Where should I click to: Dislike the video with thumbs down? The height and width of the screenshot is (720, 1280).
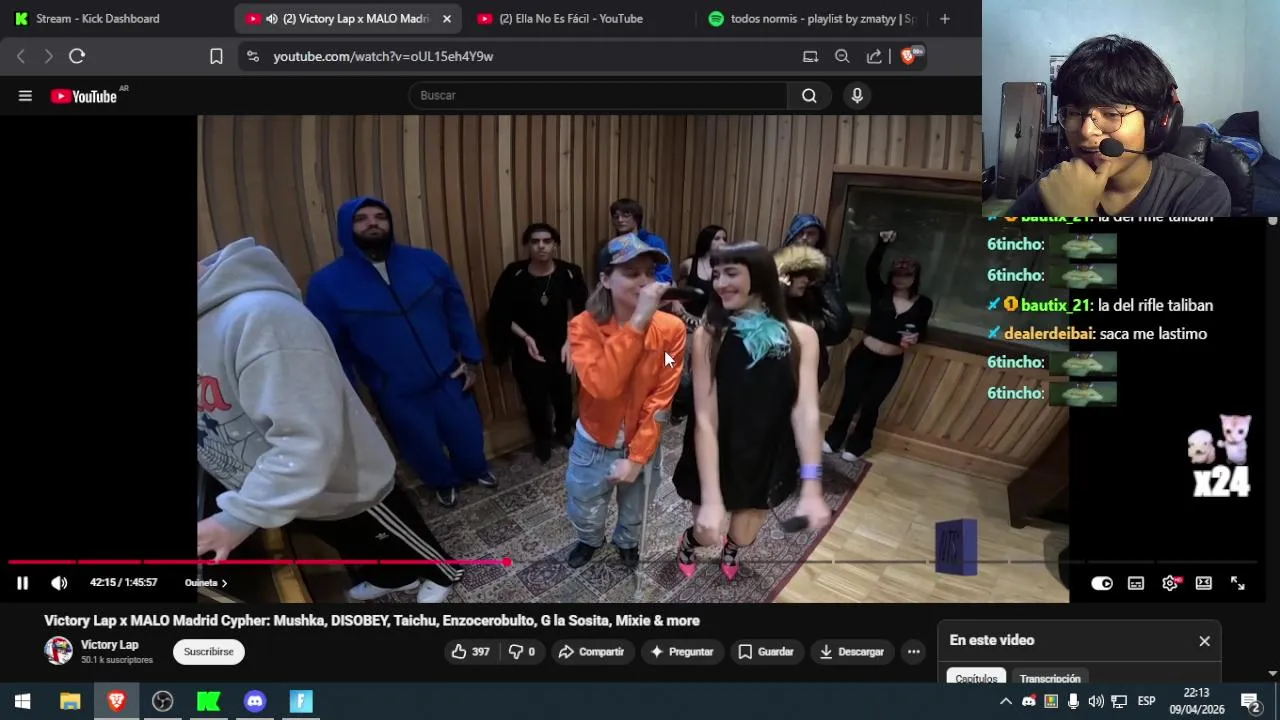point(521,652)
